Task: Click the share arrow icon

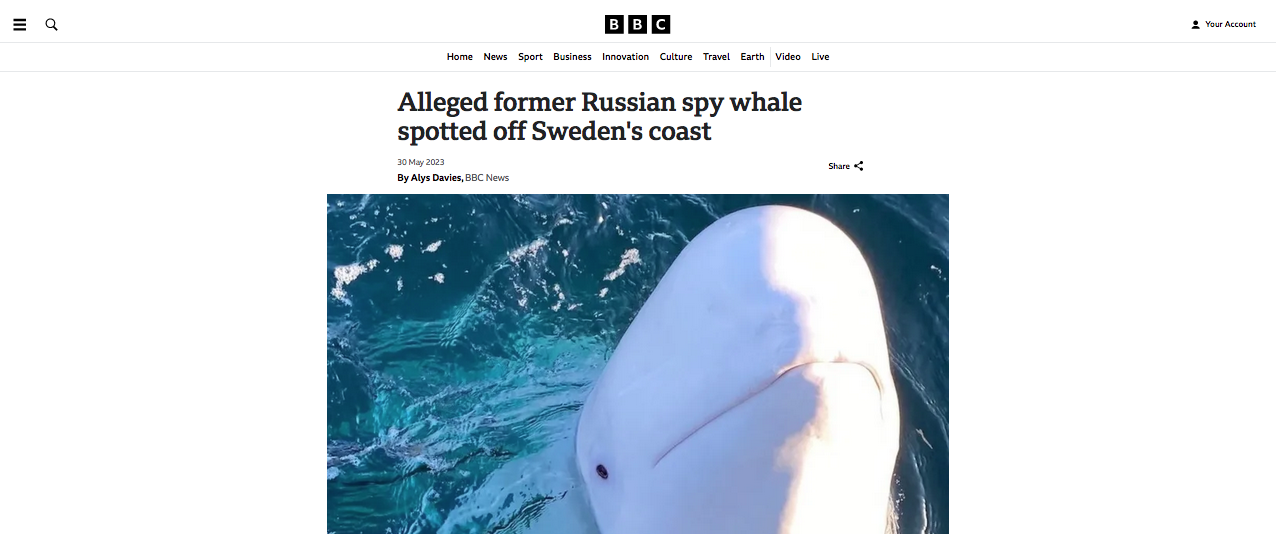Action: (859, 166)
